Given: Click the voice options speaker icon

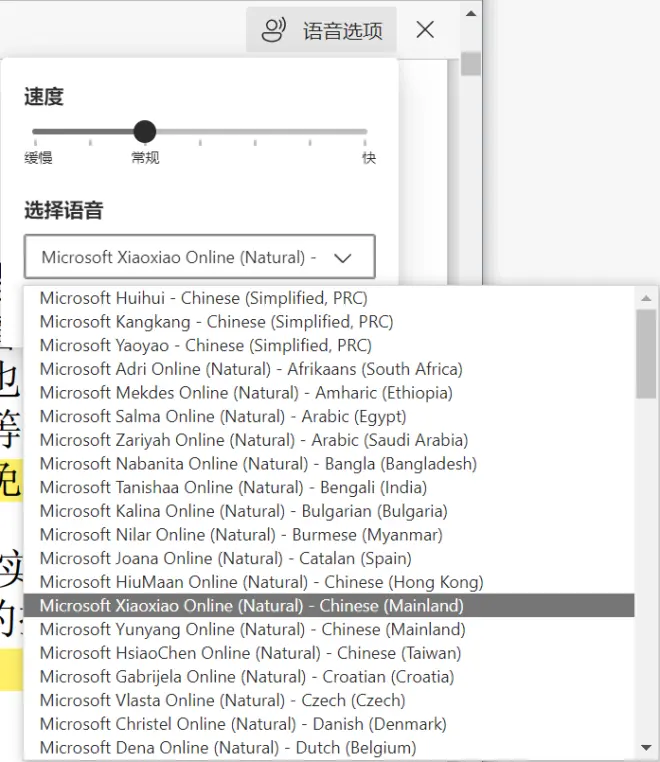Looking at the screenshot, I should [x=274, y=30].
